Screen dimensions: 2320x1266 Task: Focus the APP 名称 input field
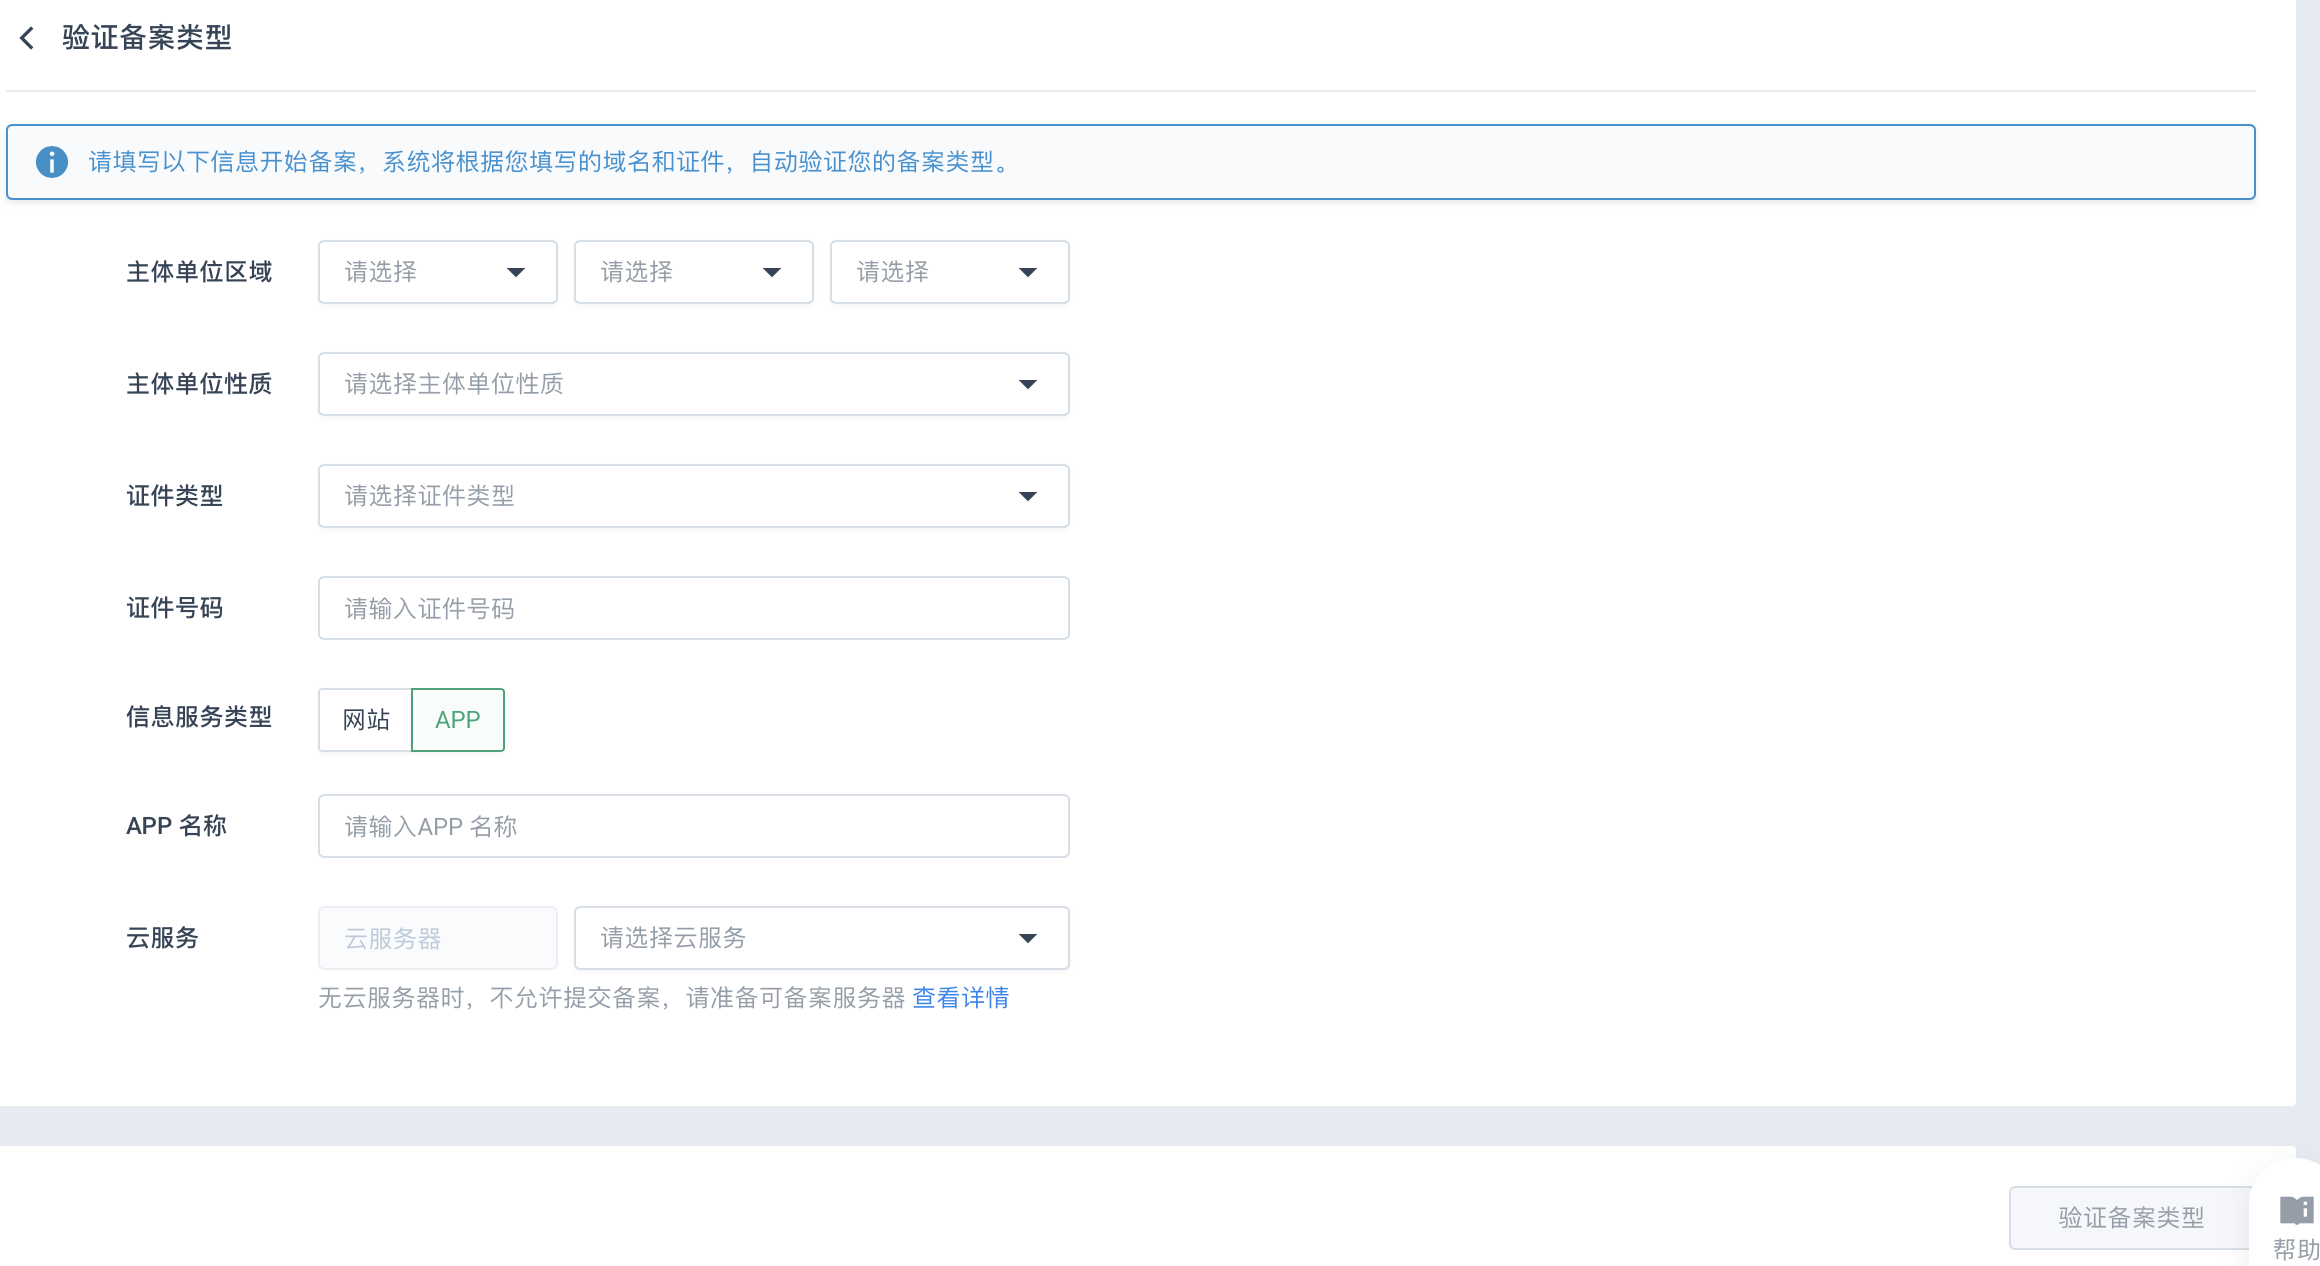coord(693,826)
